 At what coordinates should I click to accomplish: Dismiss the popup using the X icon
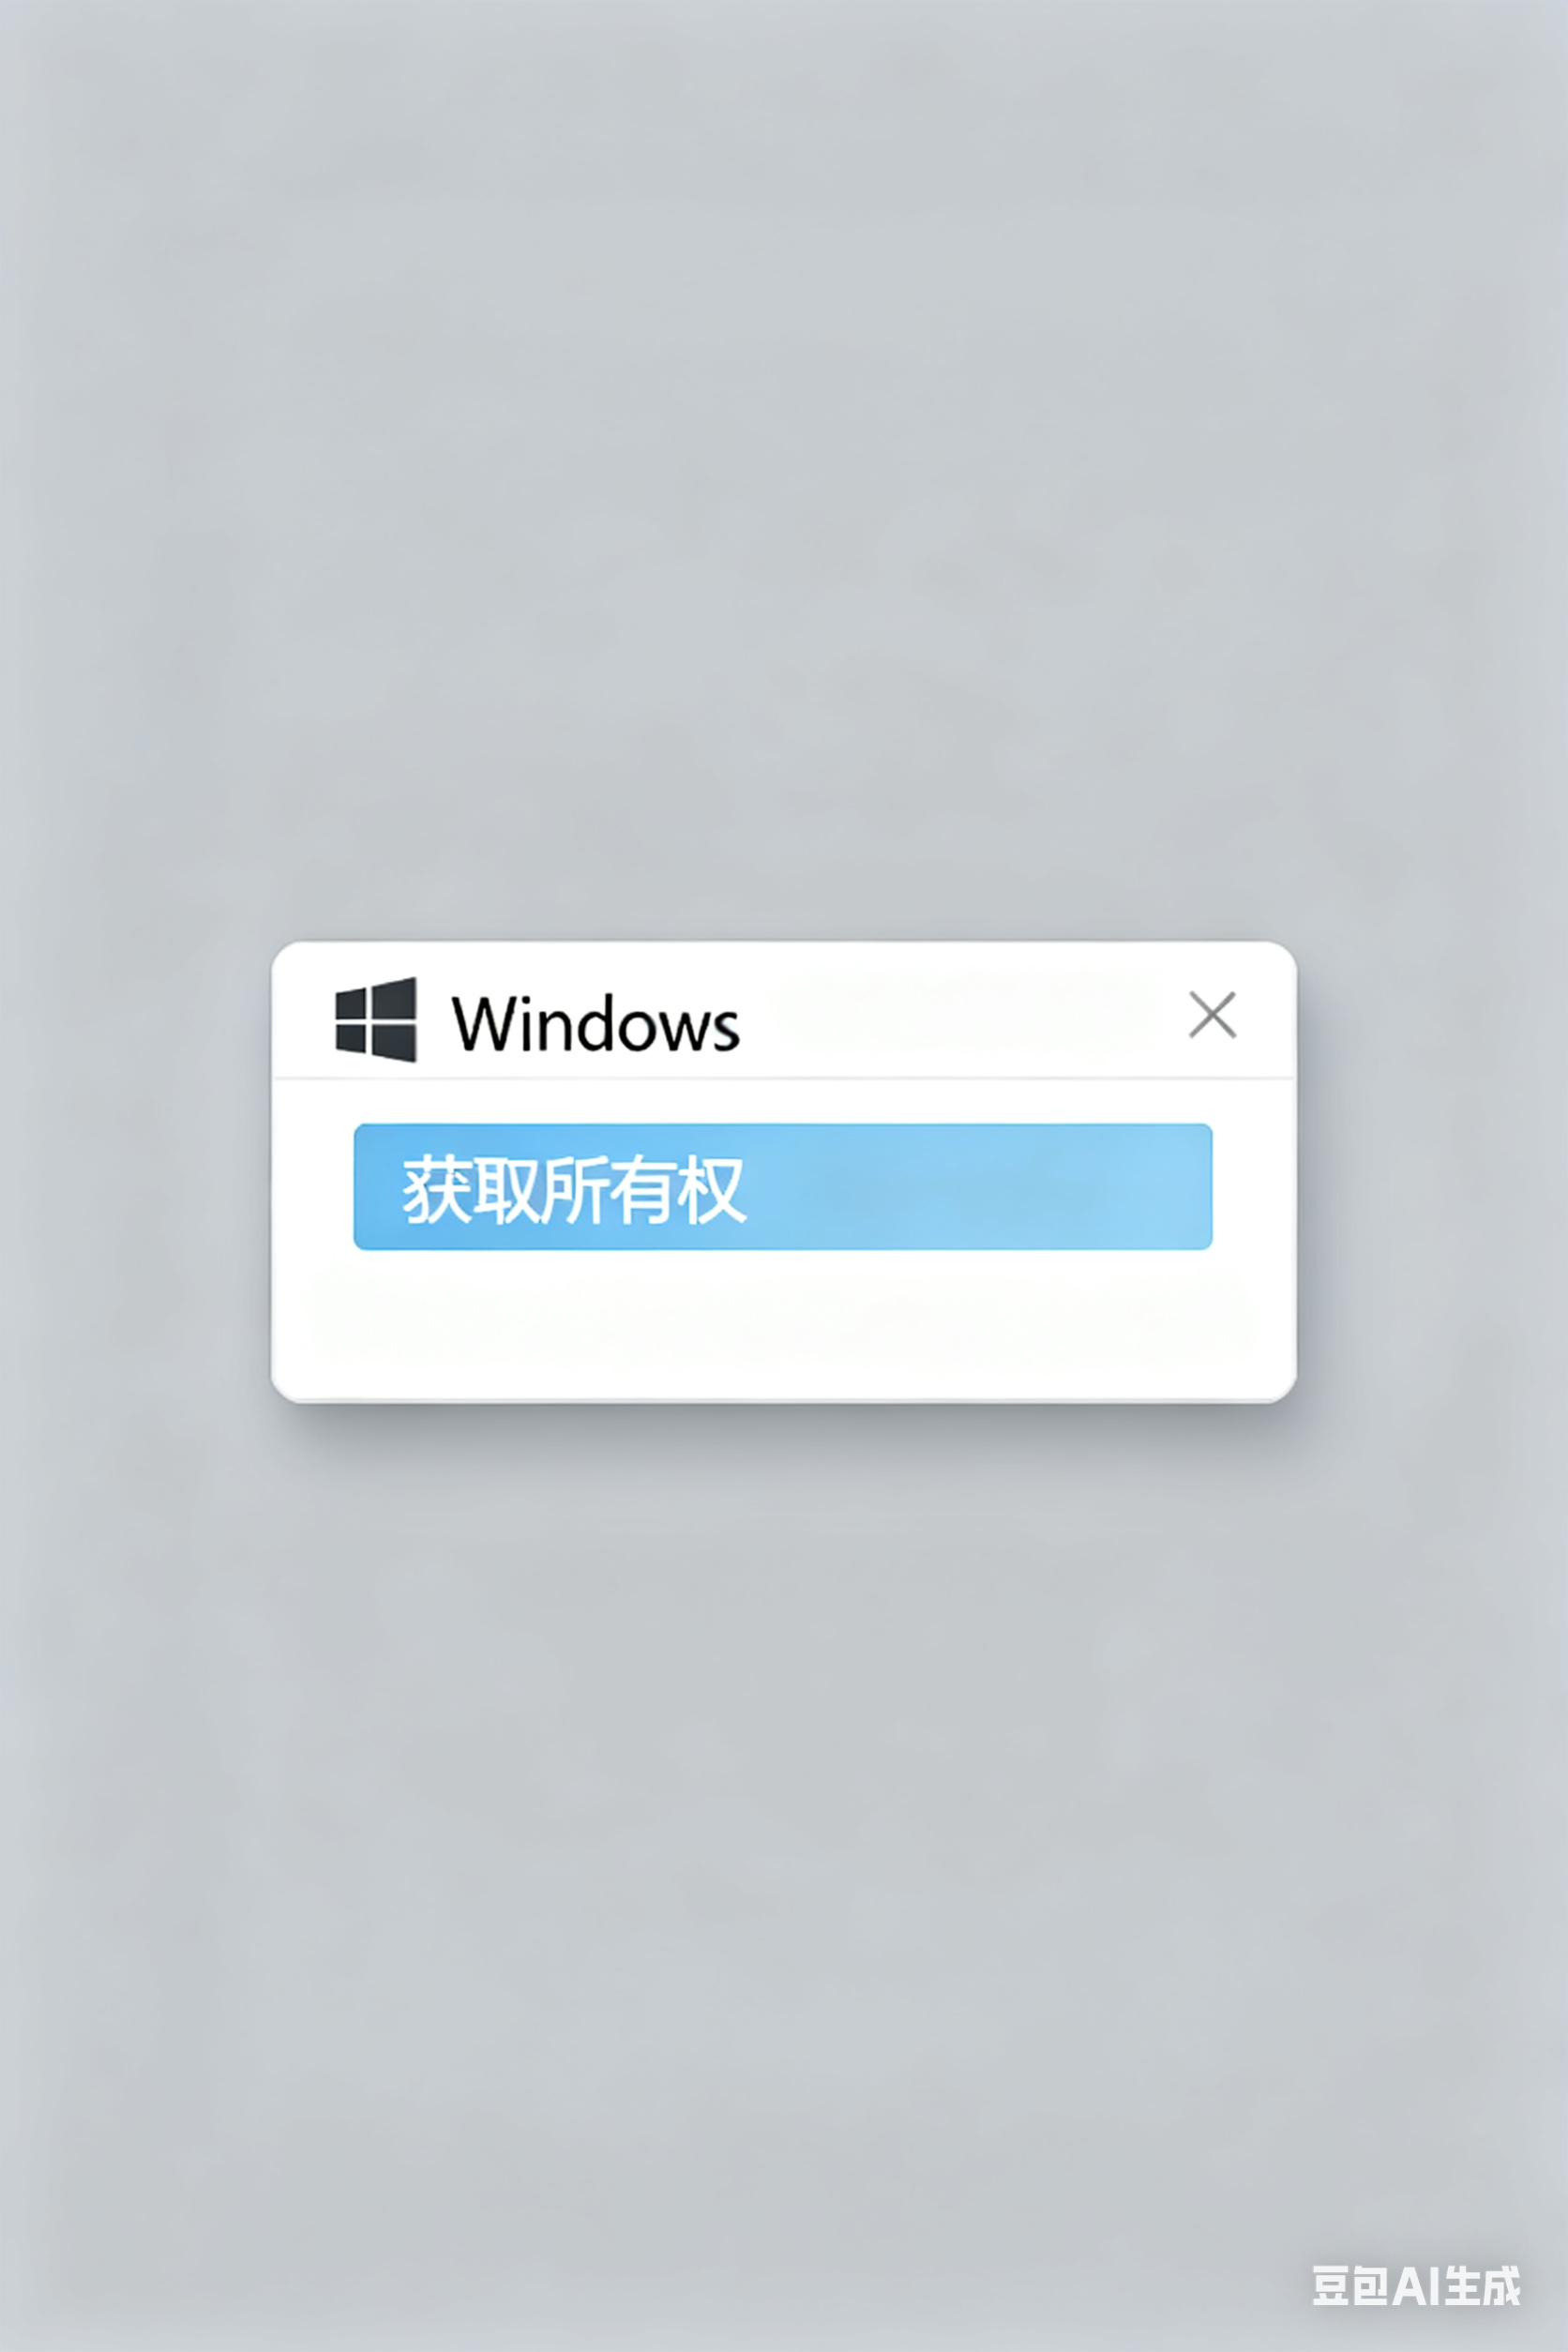coord(1212,1015)
